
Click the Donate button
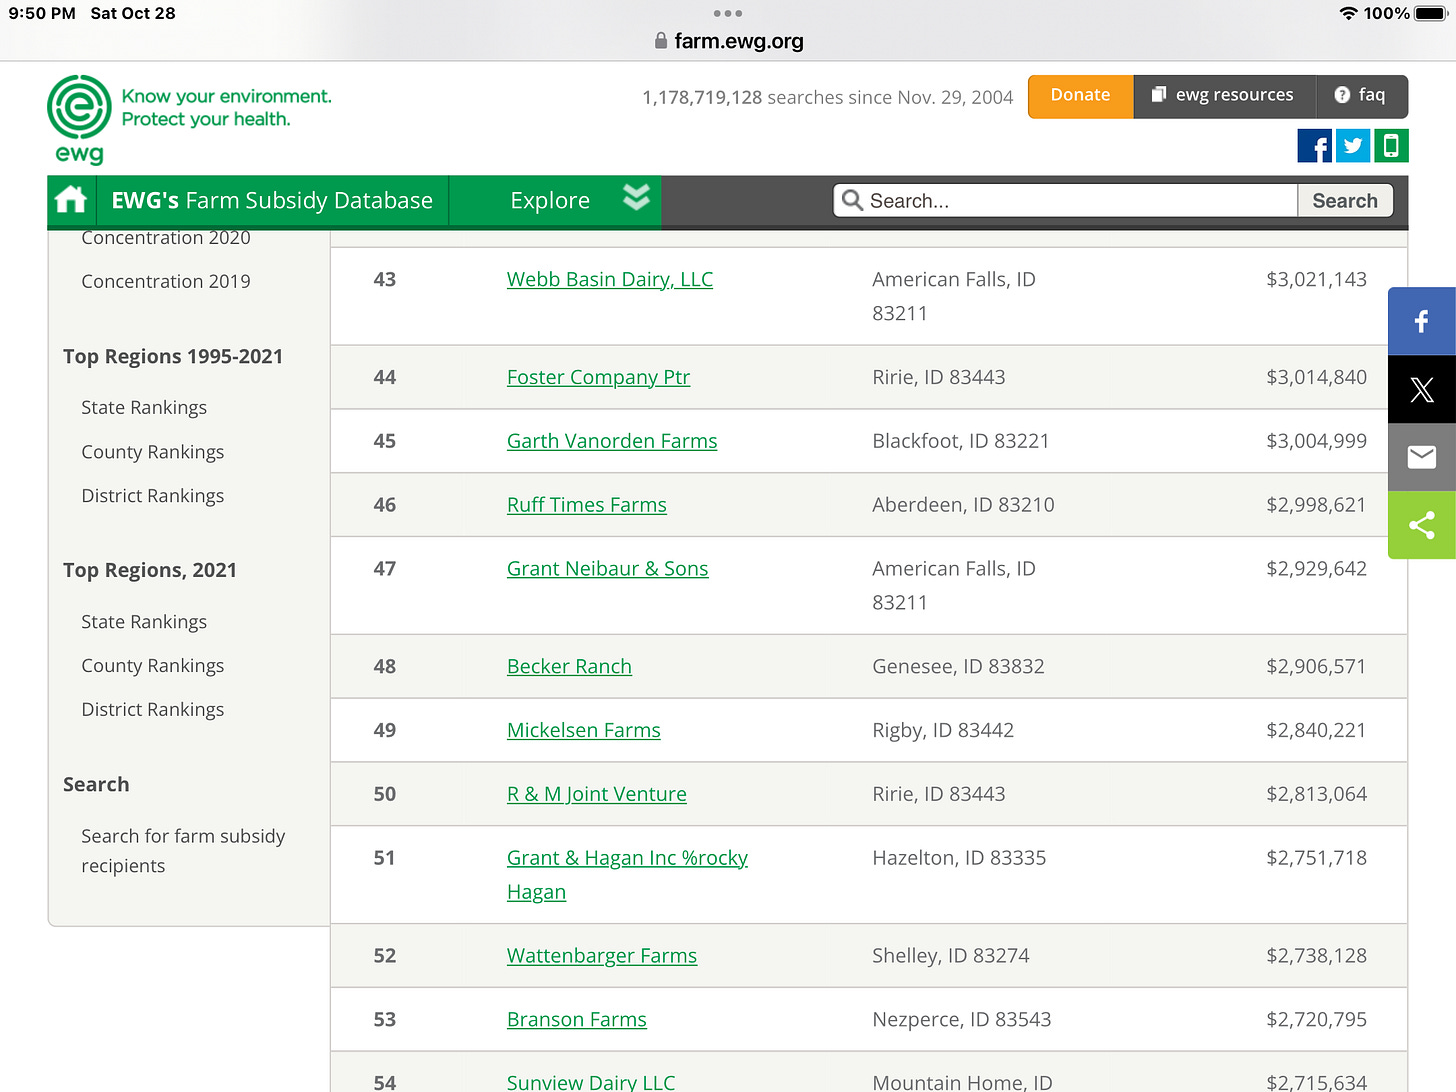1080,95
